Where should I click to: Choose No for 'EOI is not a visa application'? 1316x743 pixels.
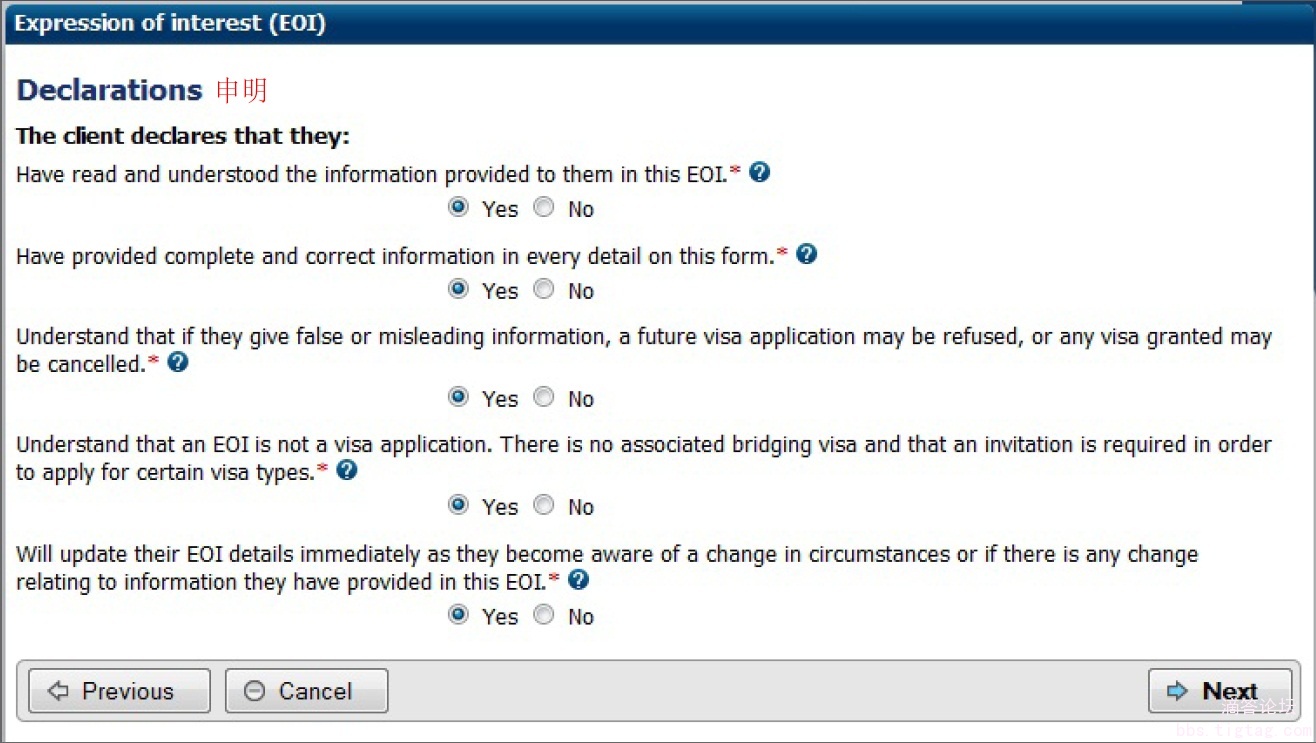click(x=544, y=506)
